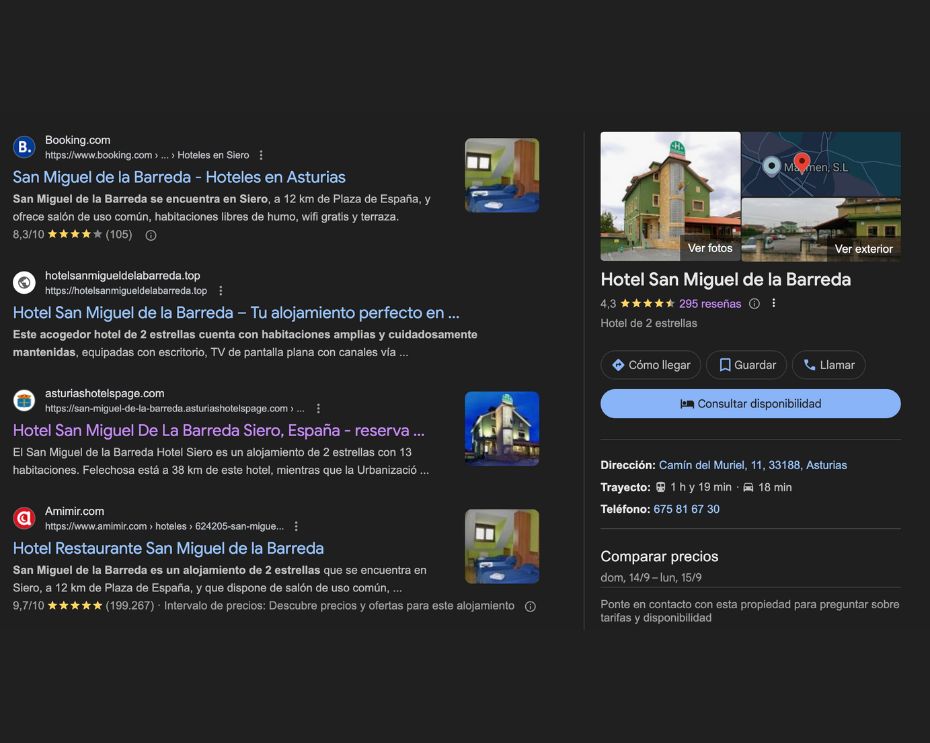This screenshot has width=930, height=743.
Task: Open Ver fotos hotel photo thumbnail
Action: [x=670, y=196]
